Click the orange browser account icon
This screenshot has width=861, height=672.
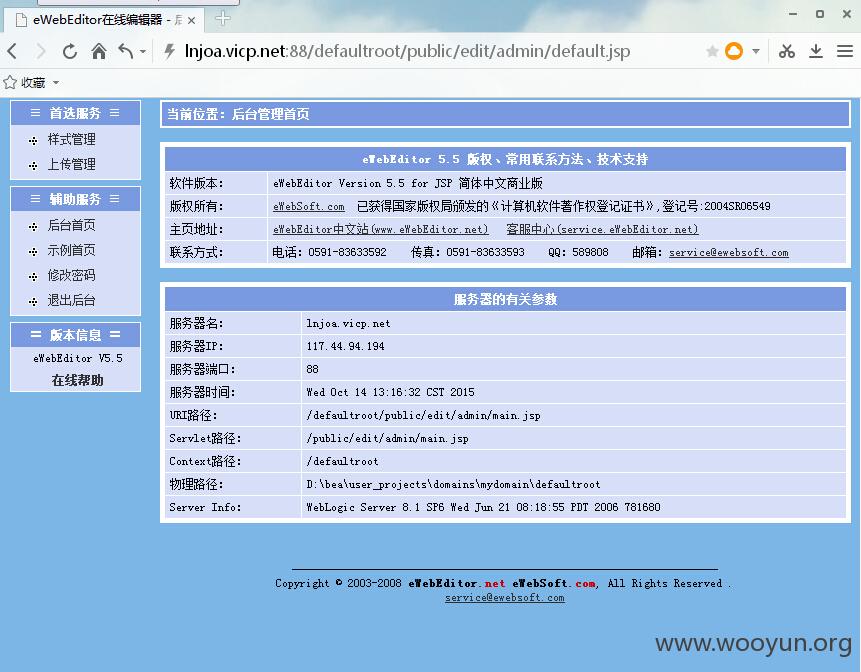coord(734,51)
